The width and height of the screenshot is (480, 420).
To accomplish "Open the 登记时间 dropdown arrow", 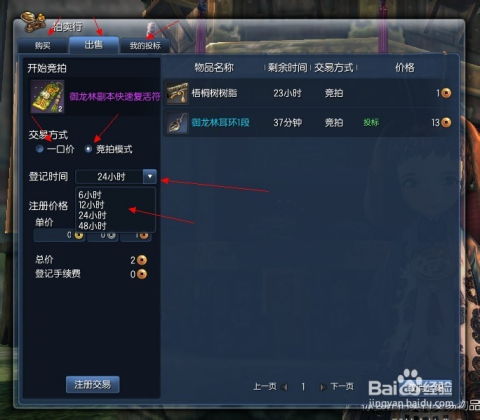I will pos(150,176).
